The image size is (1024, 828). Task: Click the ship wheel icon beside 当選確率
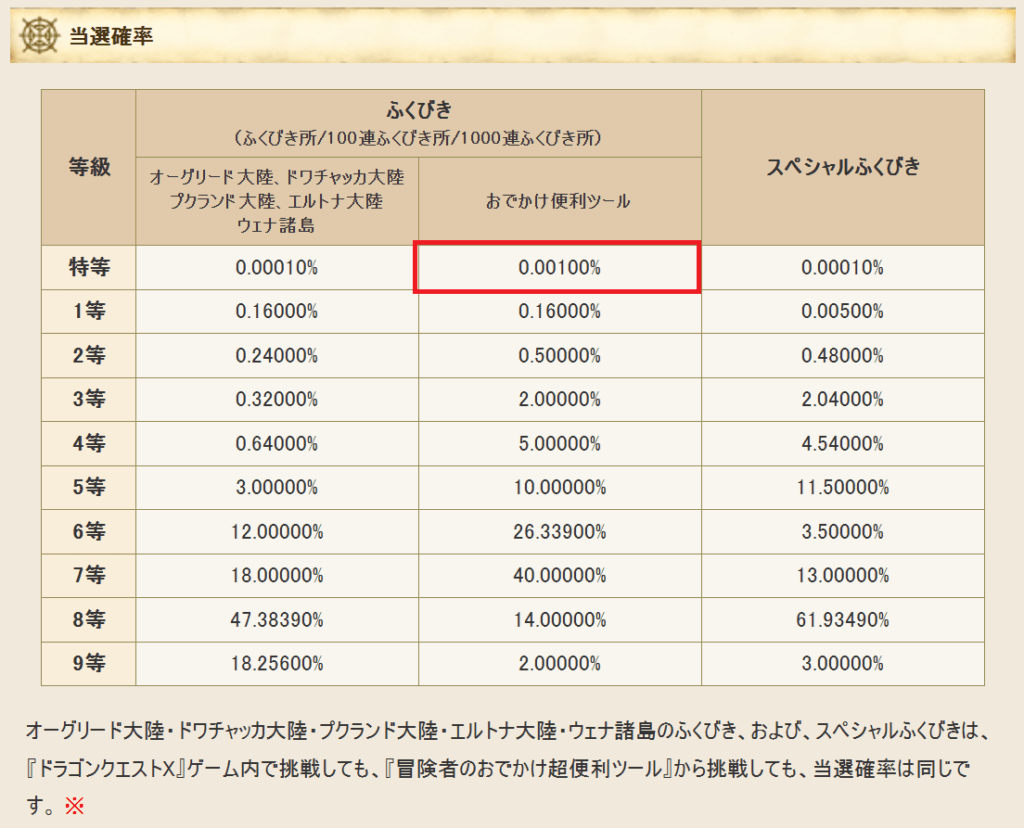[x=39, y=37]
